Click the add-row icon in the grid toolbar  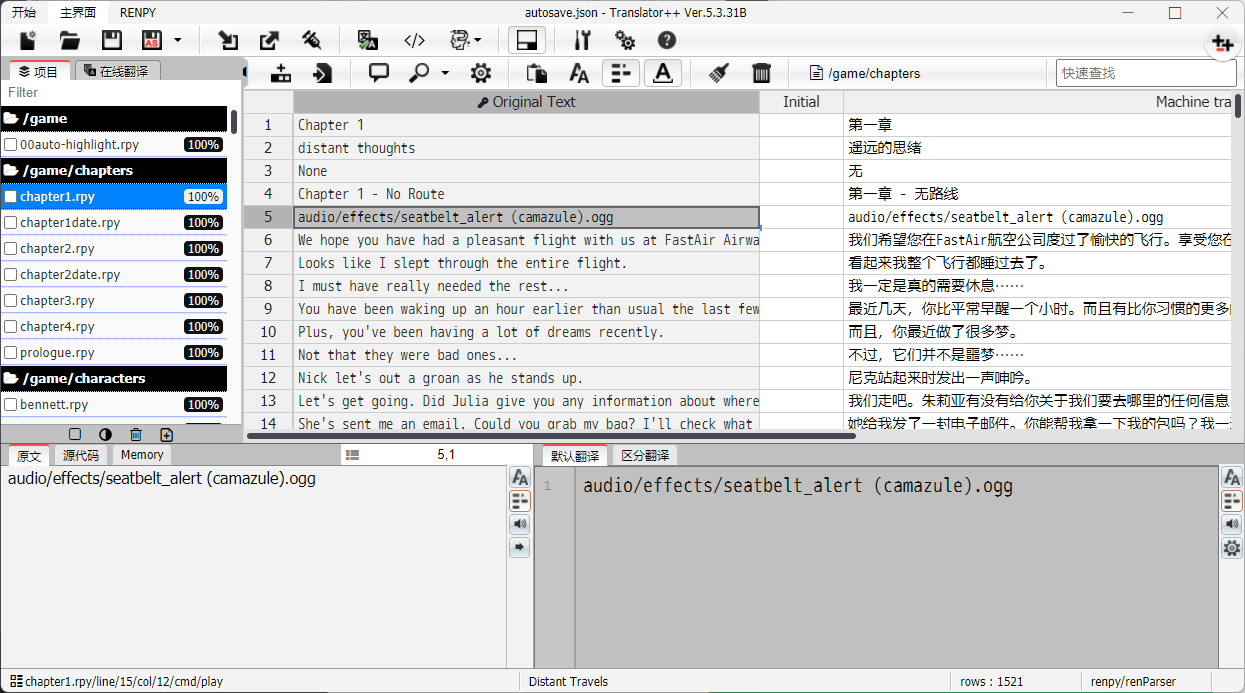click(x=281, y=73)
